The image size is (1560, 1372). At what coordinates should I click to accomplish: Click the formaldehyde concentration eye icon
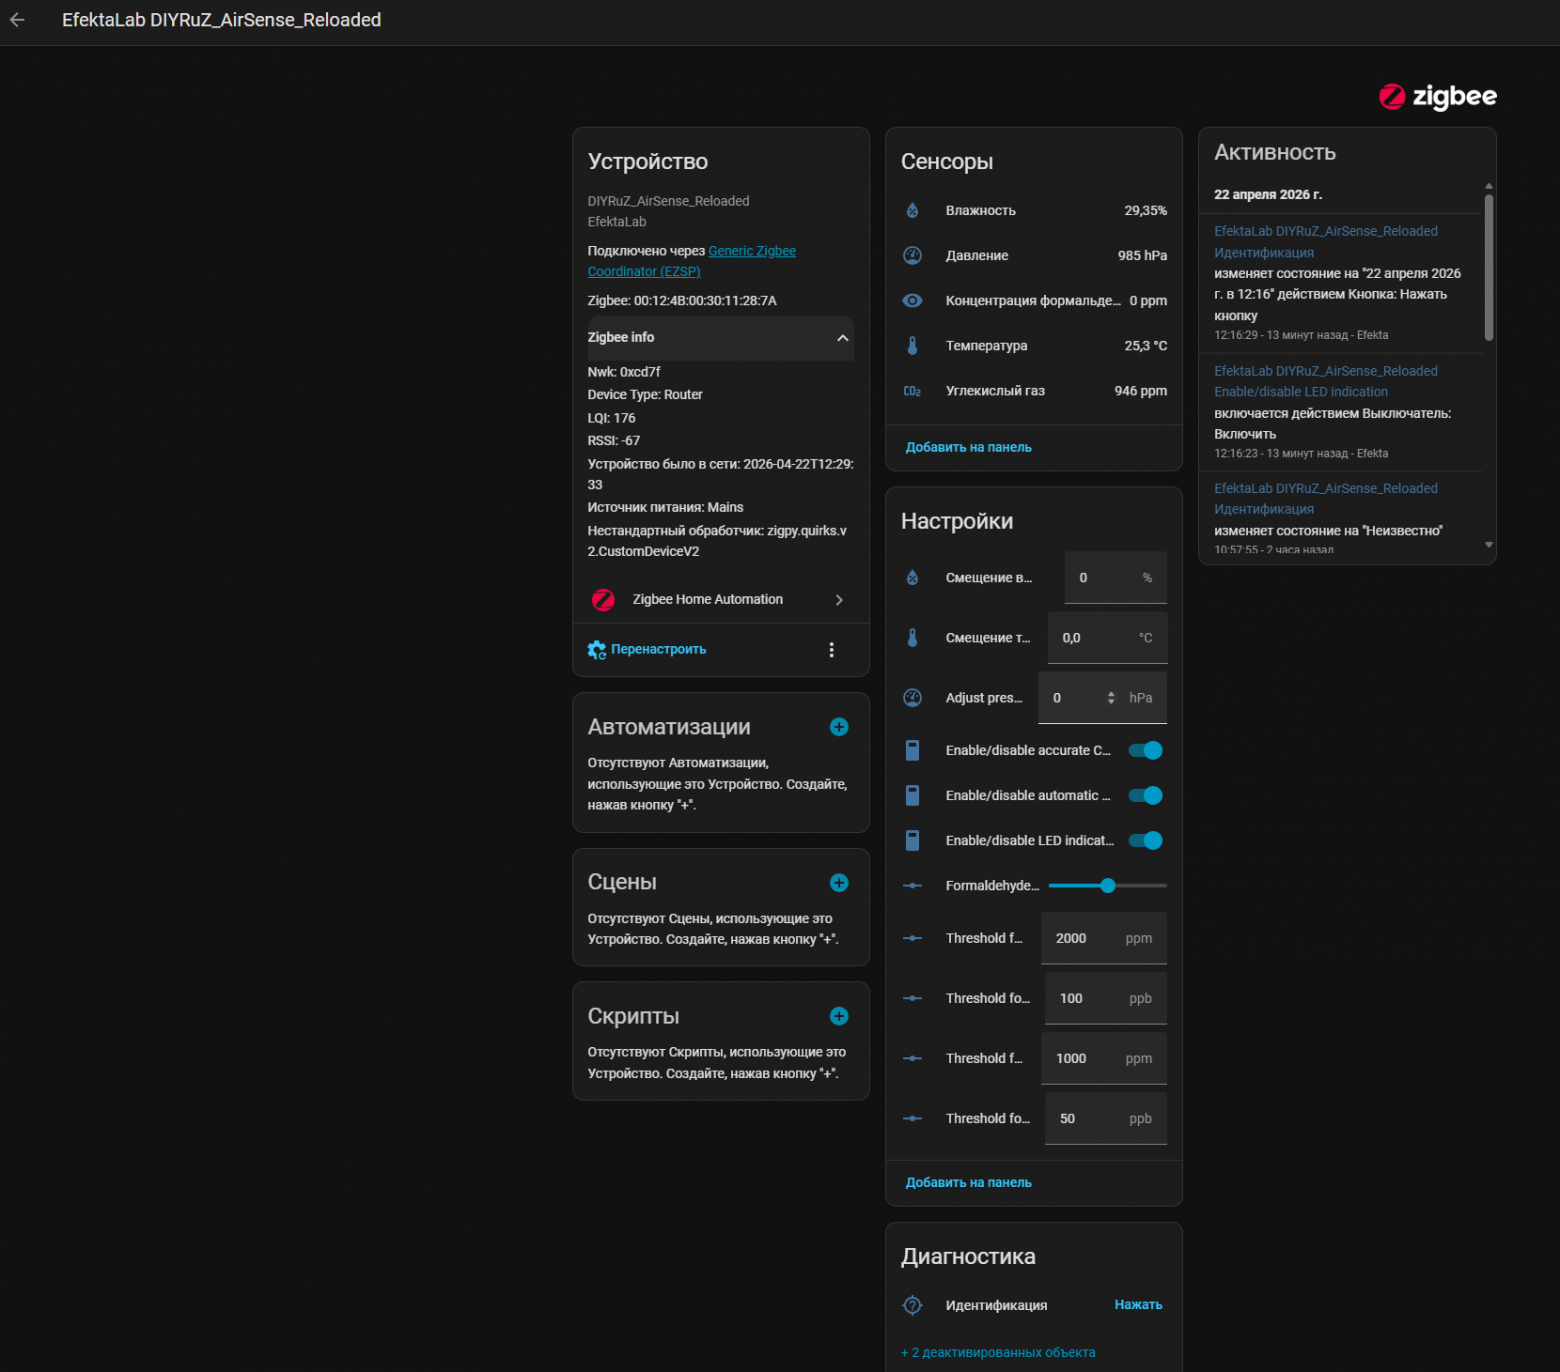click(912, 301)
